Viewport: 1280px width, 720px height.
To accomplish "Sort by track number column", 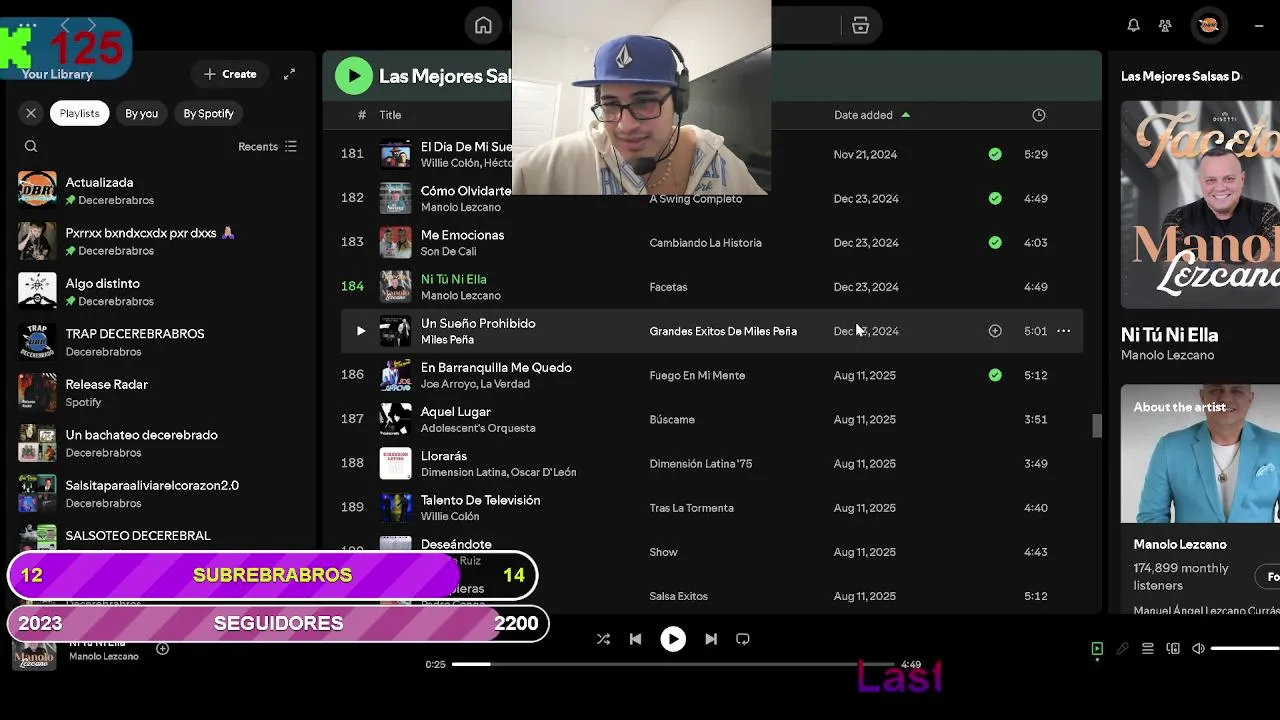I will pyautogui.click(x=361, y=115).
